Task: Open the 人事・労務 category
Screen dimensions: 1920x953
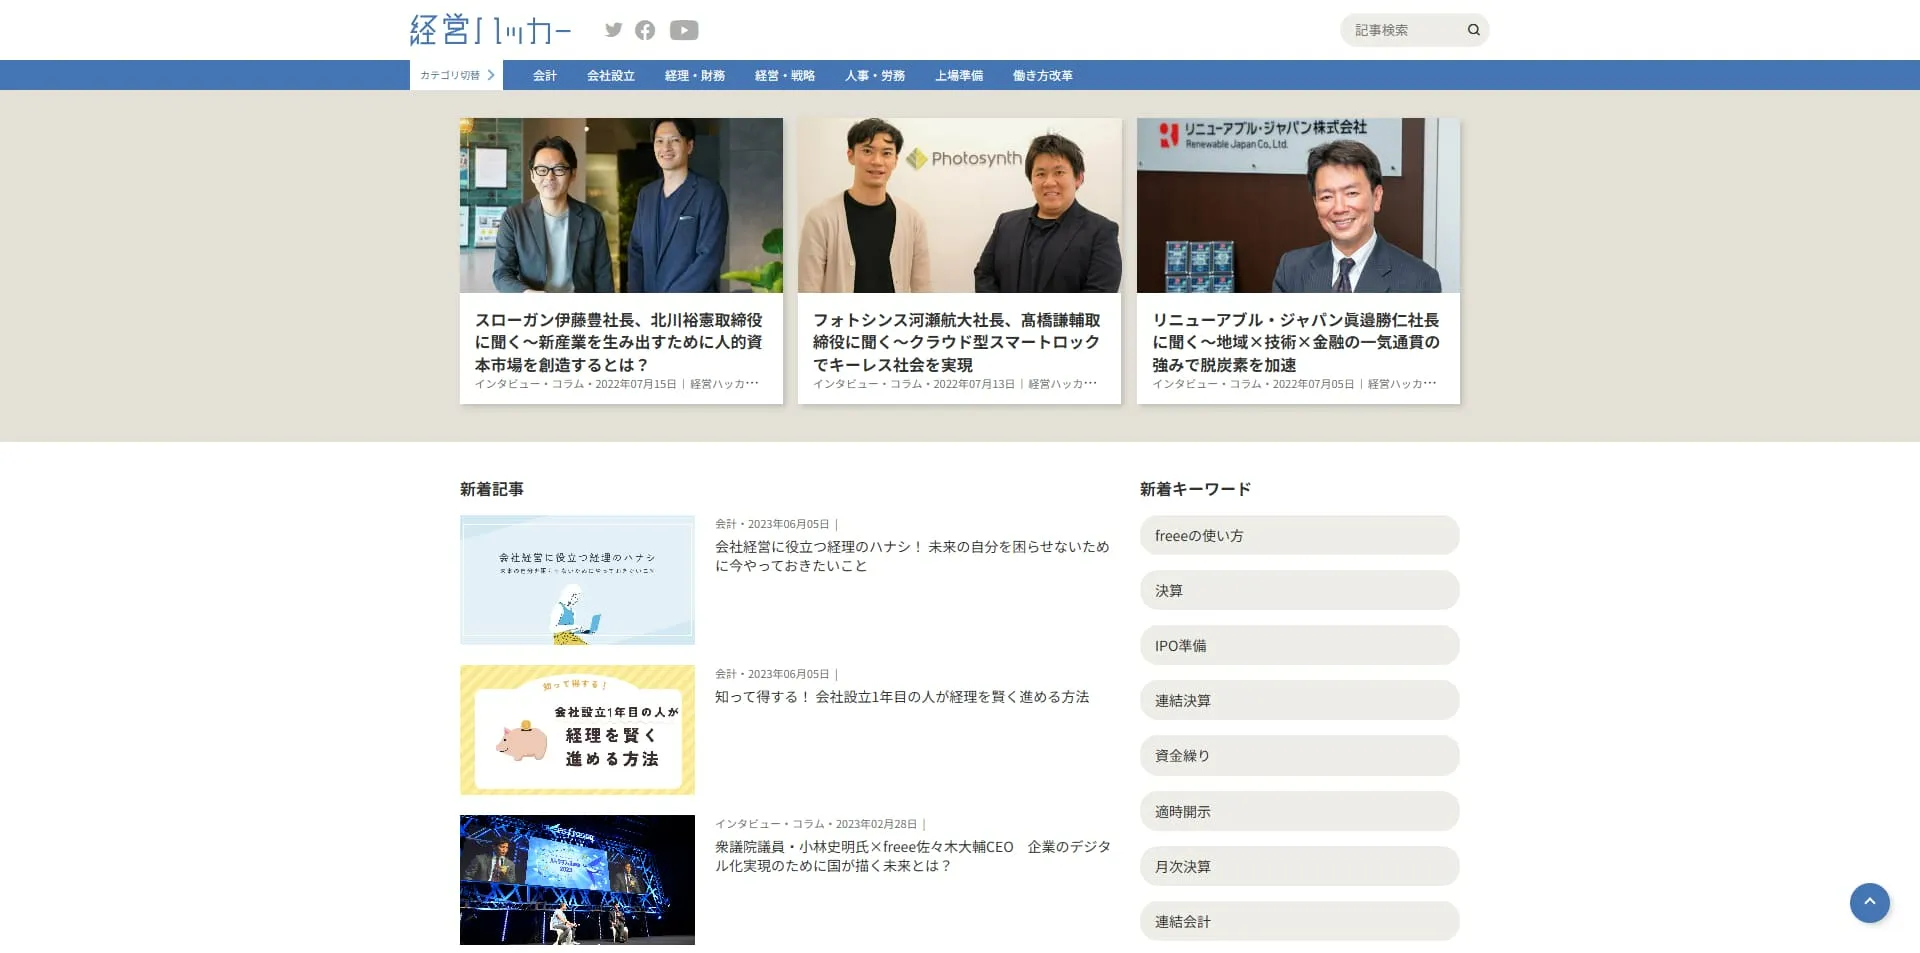Action: click(x=874, y=75)
